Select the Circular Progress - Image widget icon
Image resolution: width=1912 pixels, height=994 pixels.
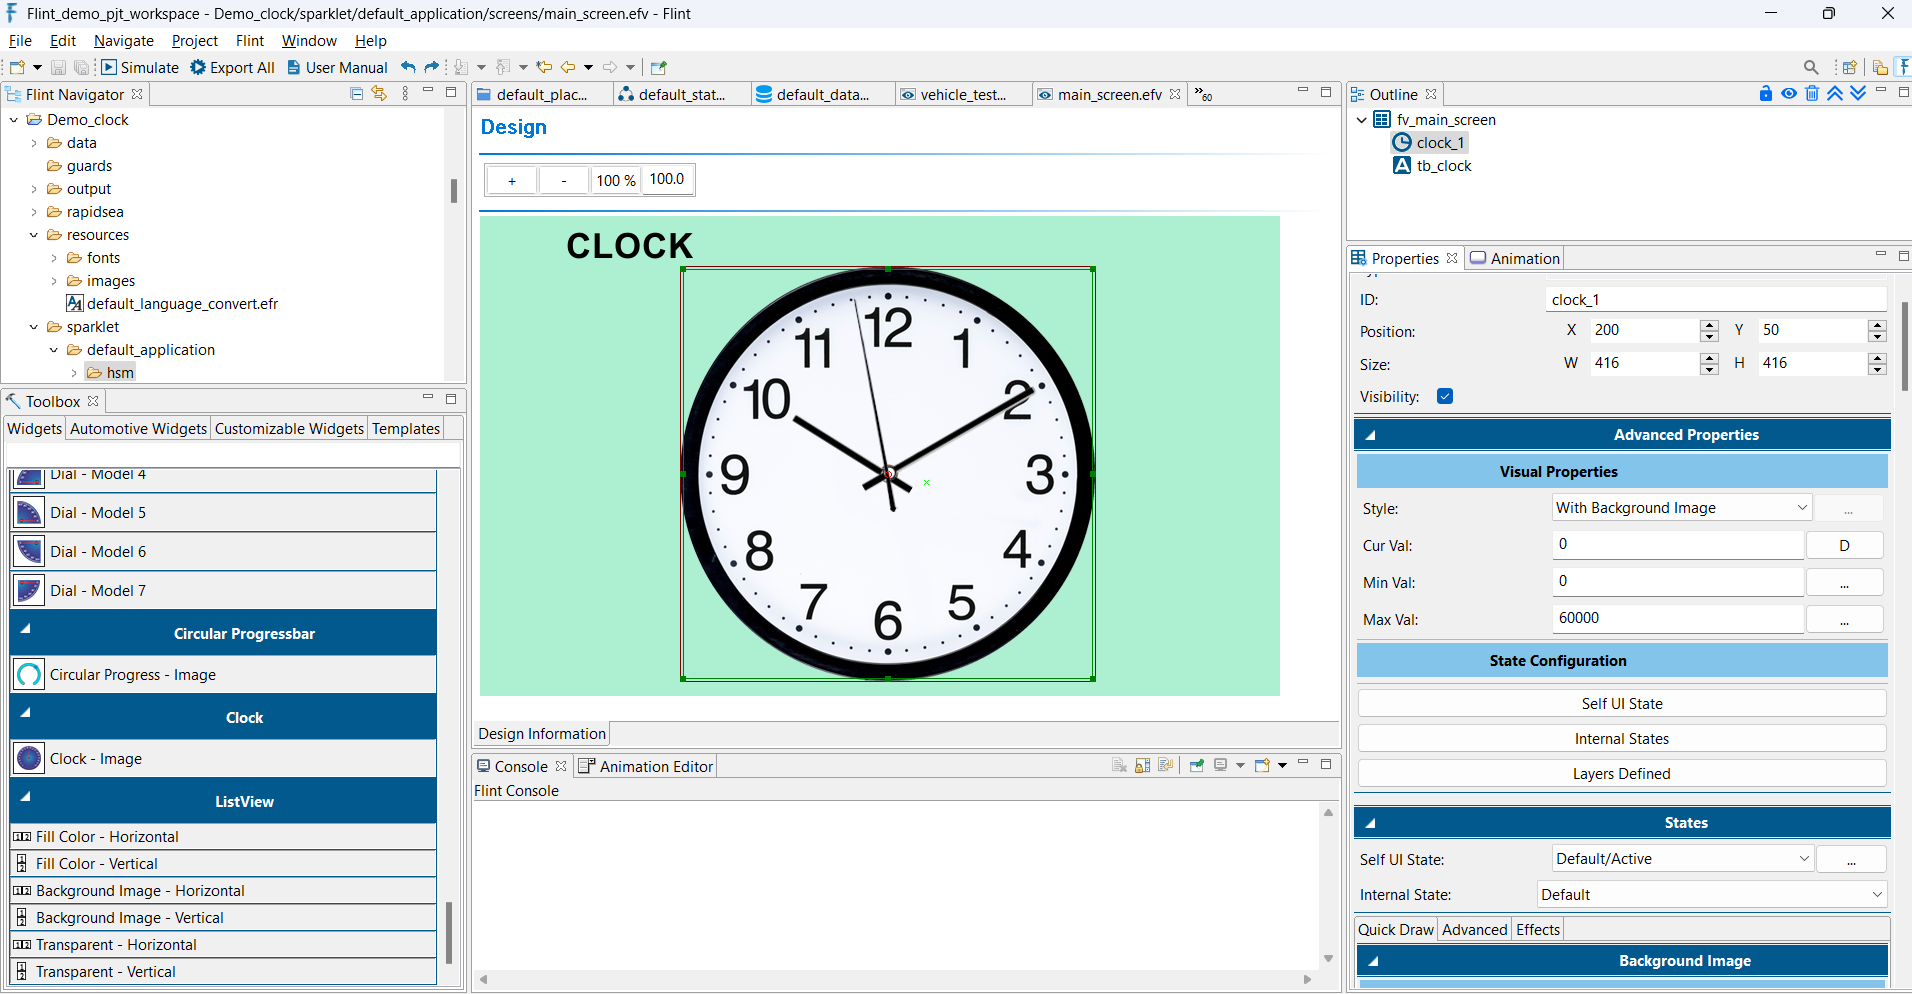28,674
